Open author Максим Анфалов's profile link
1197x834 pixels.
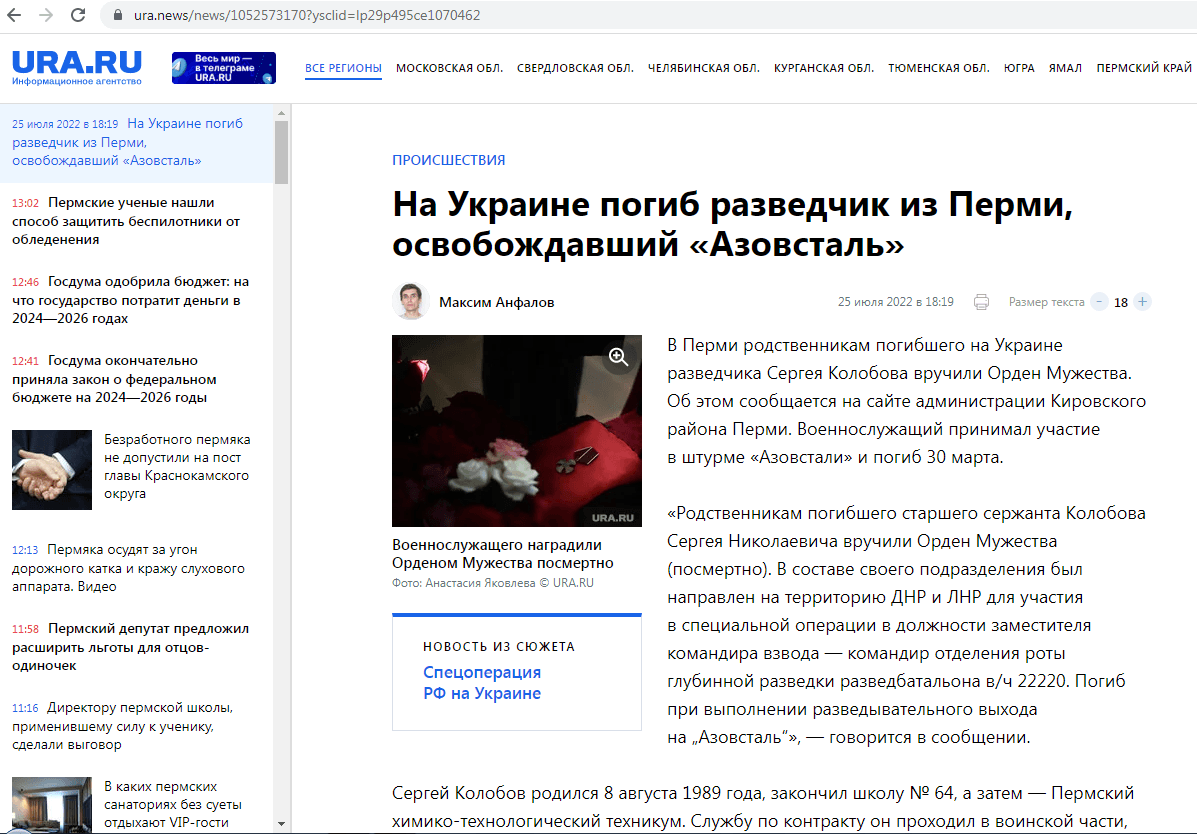pyautogui.click(x=497, y=302)
